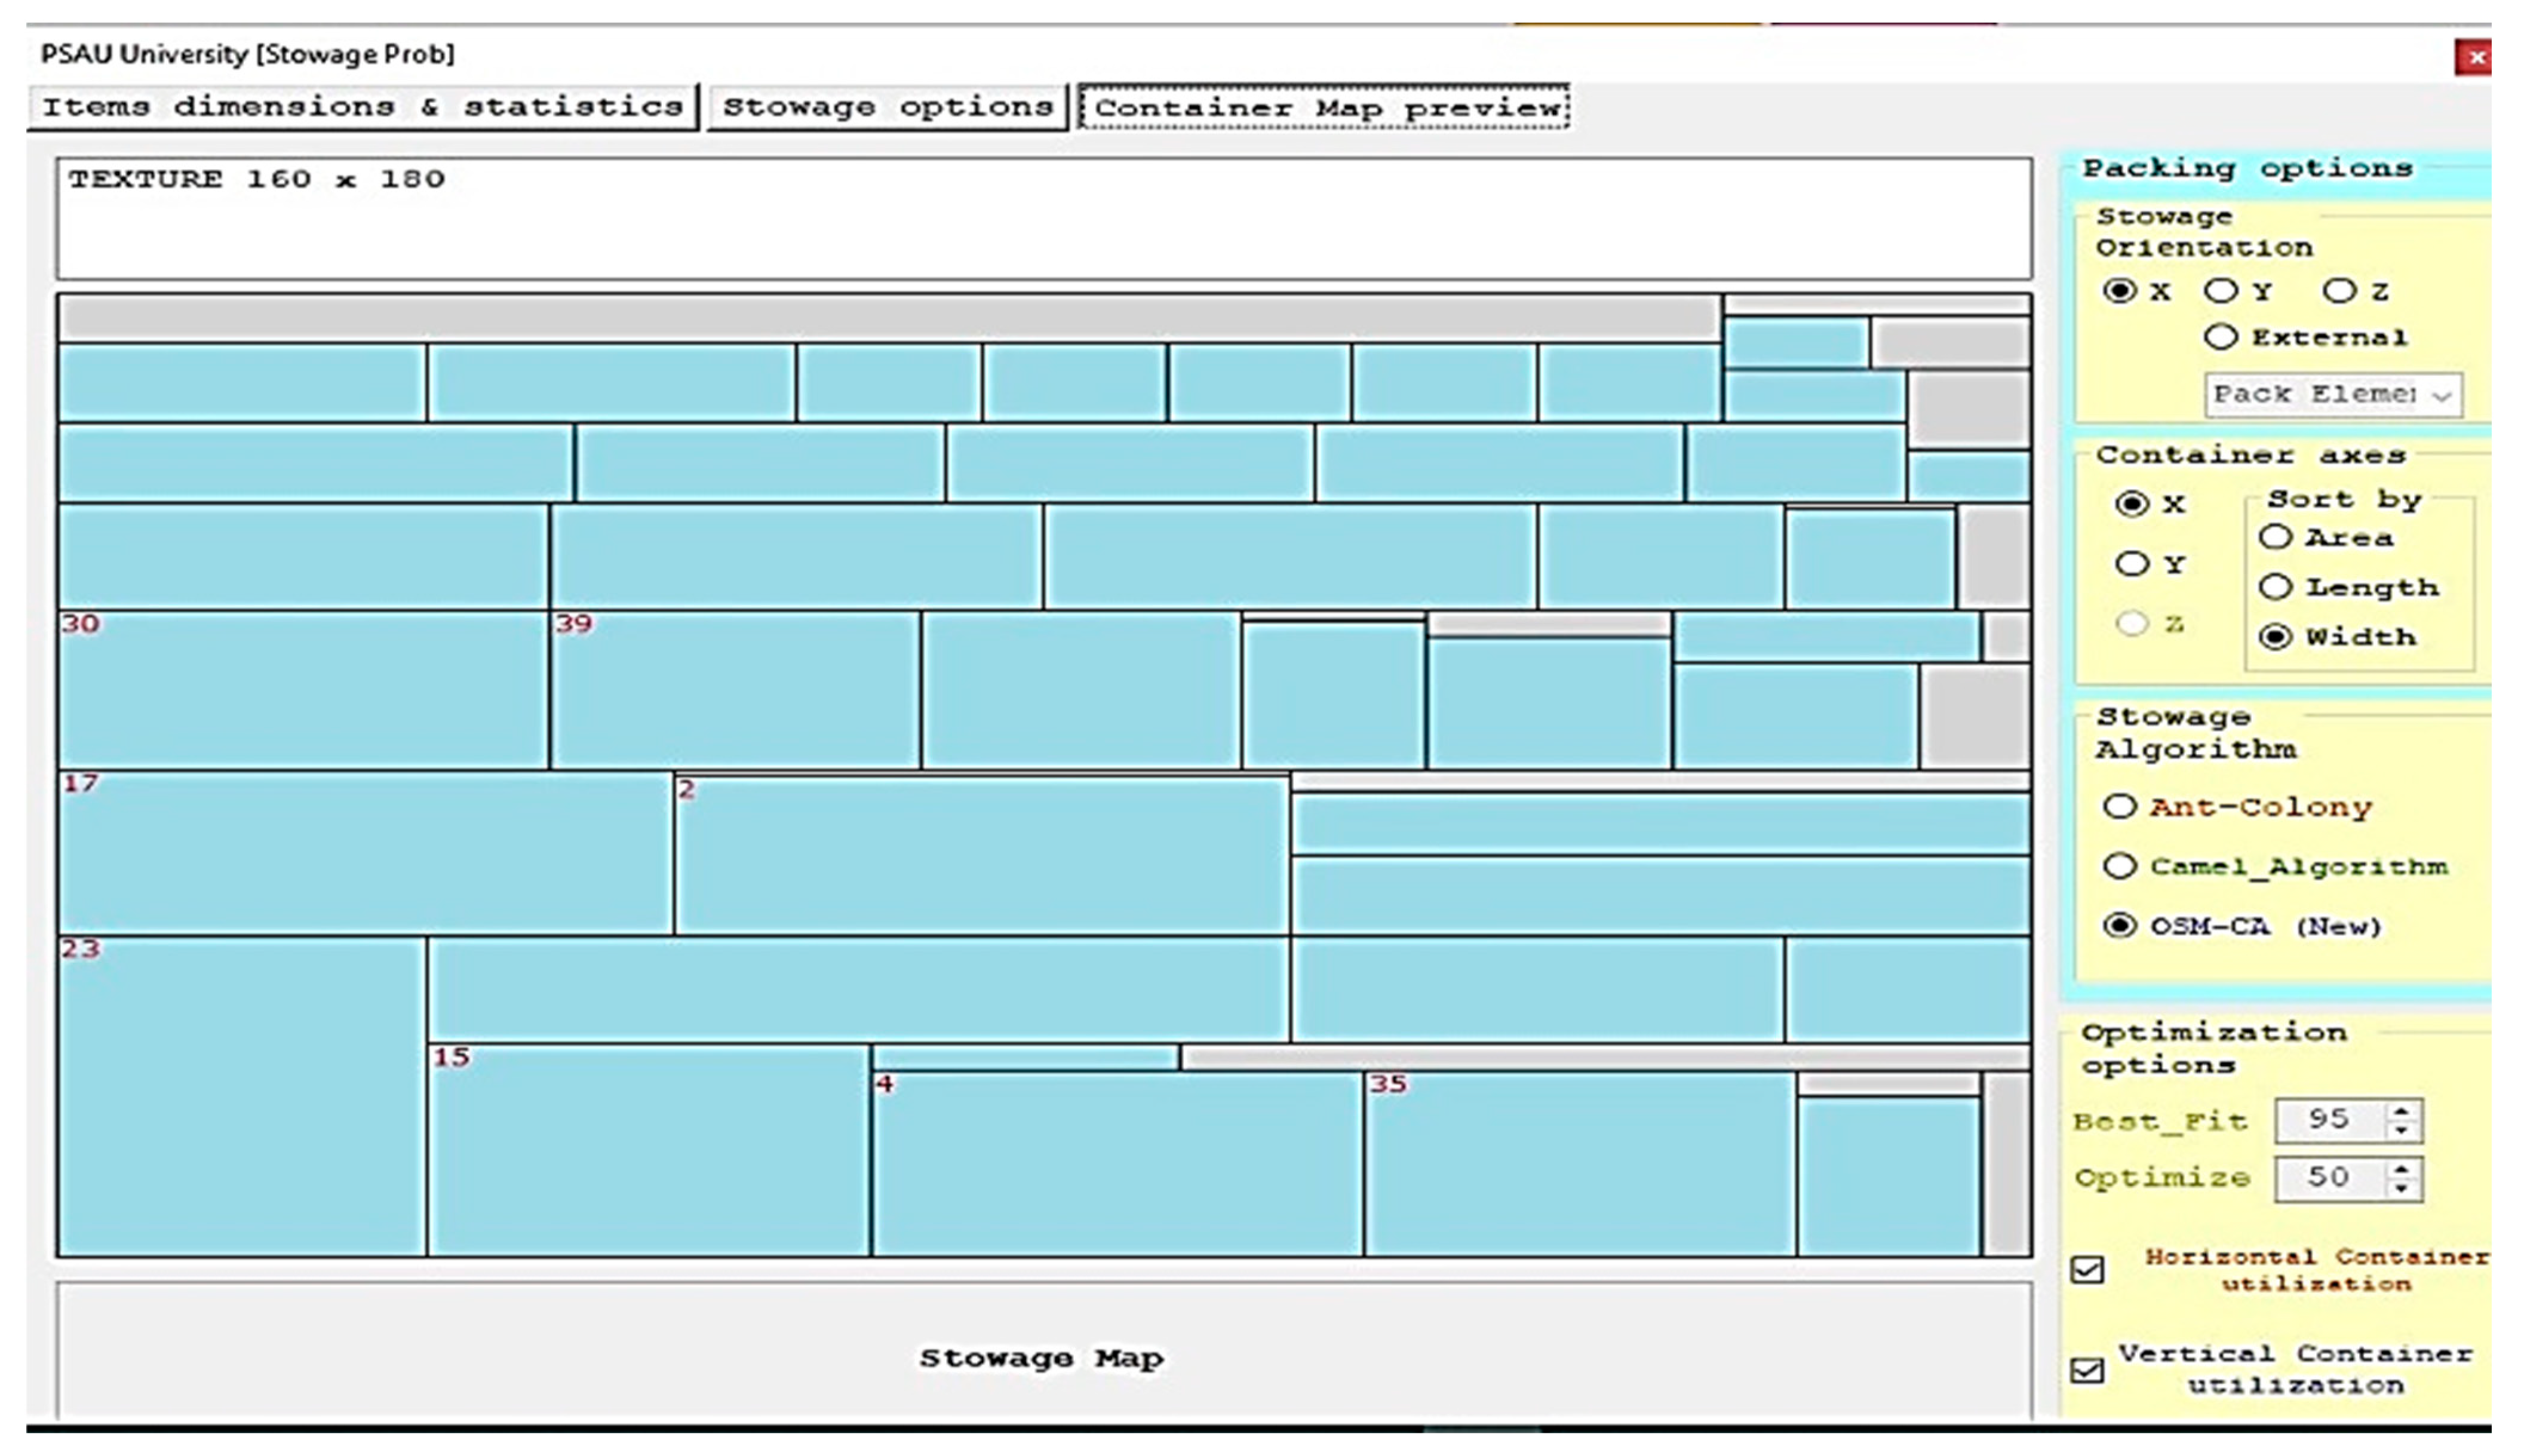Select packed item number 30

(302, 690)
